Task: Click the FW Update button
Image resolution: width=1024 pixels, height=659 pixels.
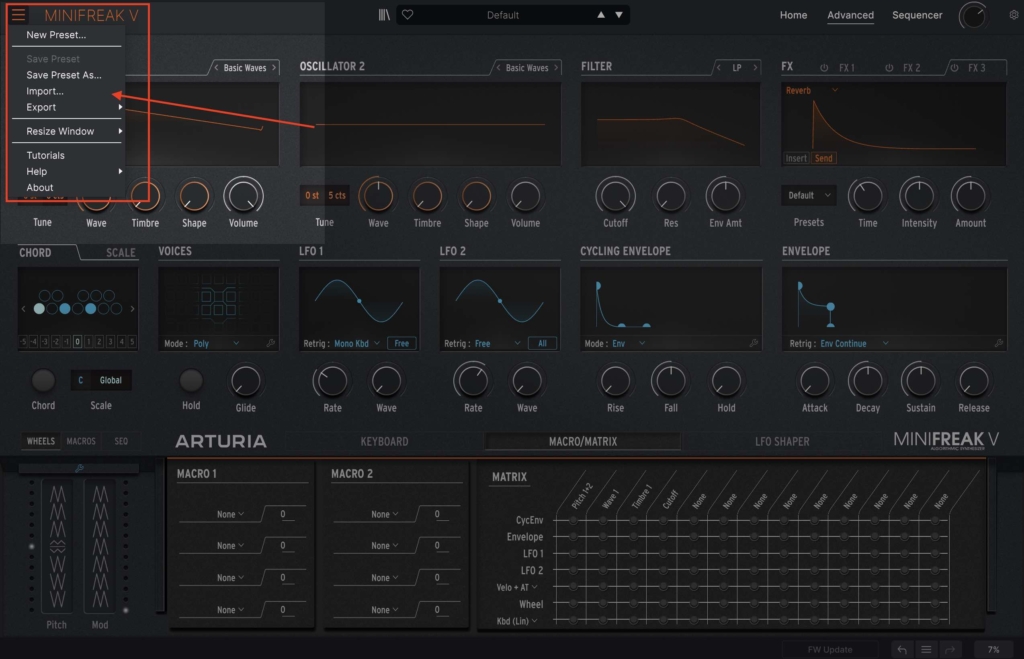Action: 830,649
